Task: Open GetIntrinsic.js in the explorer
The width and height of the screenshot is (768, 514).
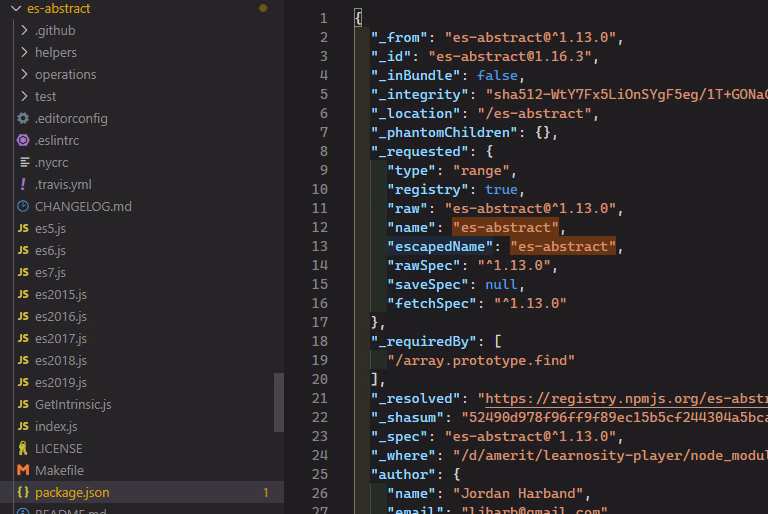Action: click(73, 404)
